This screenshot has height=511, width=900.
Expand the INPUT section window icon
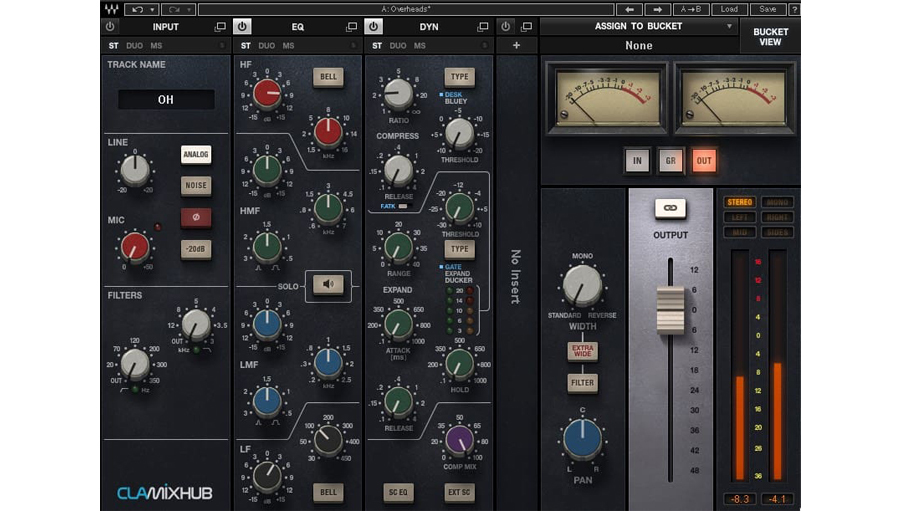tap(220, 27)
